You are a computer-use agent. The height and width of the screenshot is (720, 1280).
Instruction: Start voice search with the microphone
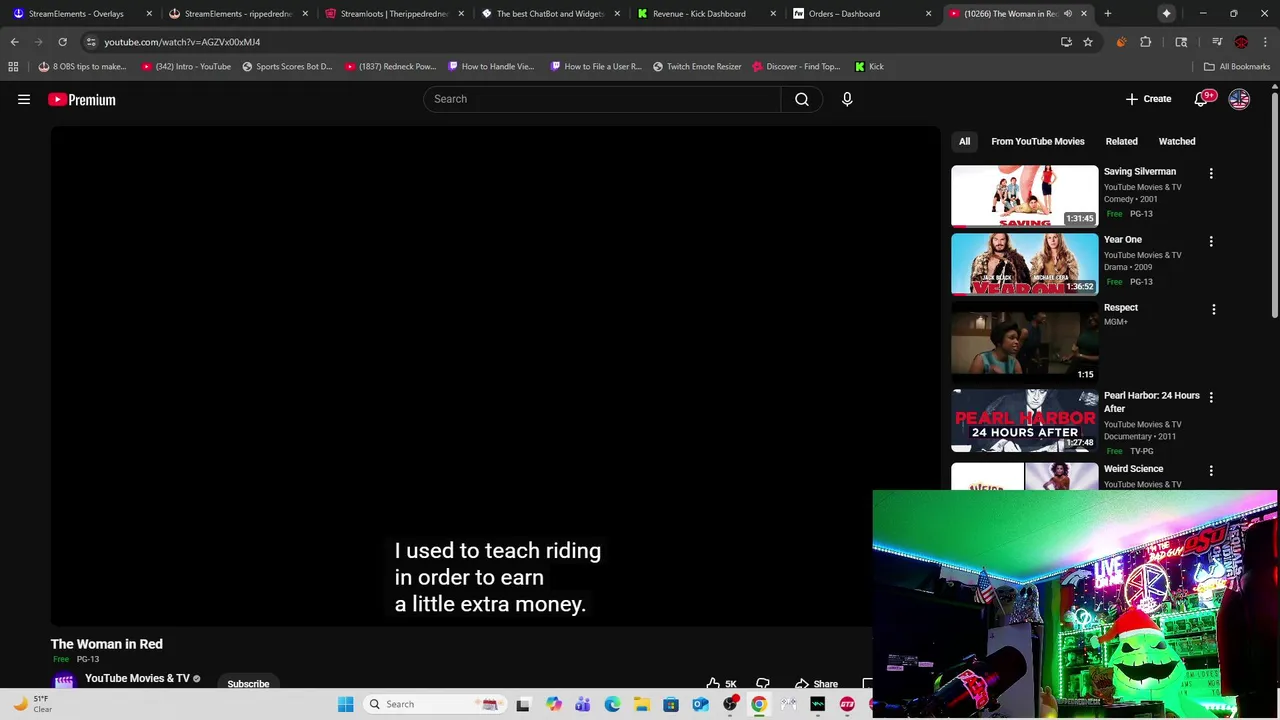click(x=847, y=99)
